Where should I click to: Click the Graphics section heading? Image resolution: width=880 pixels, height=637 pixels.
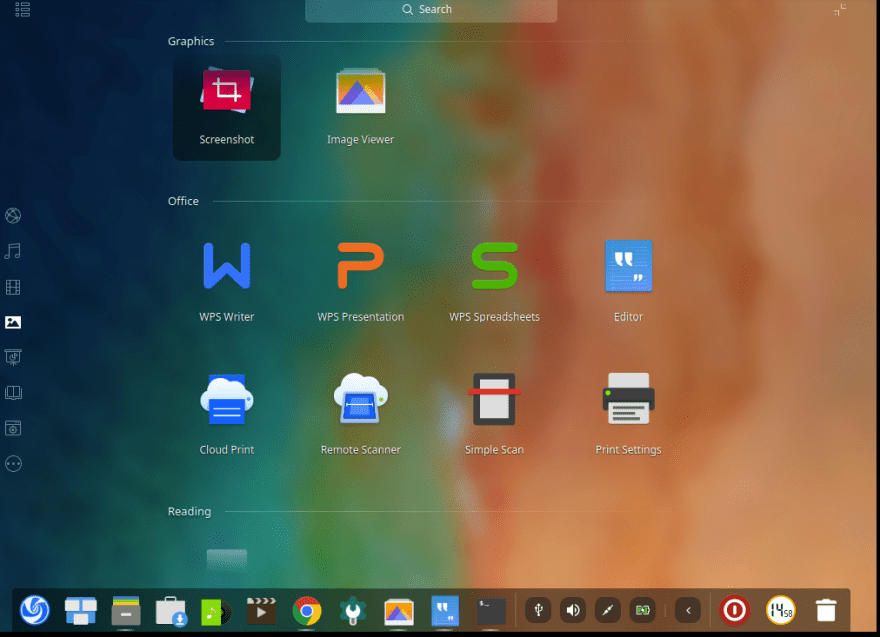(191, 41)
